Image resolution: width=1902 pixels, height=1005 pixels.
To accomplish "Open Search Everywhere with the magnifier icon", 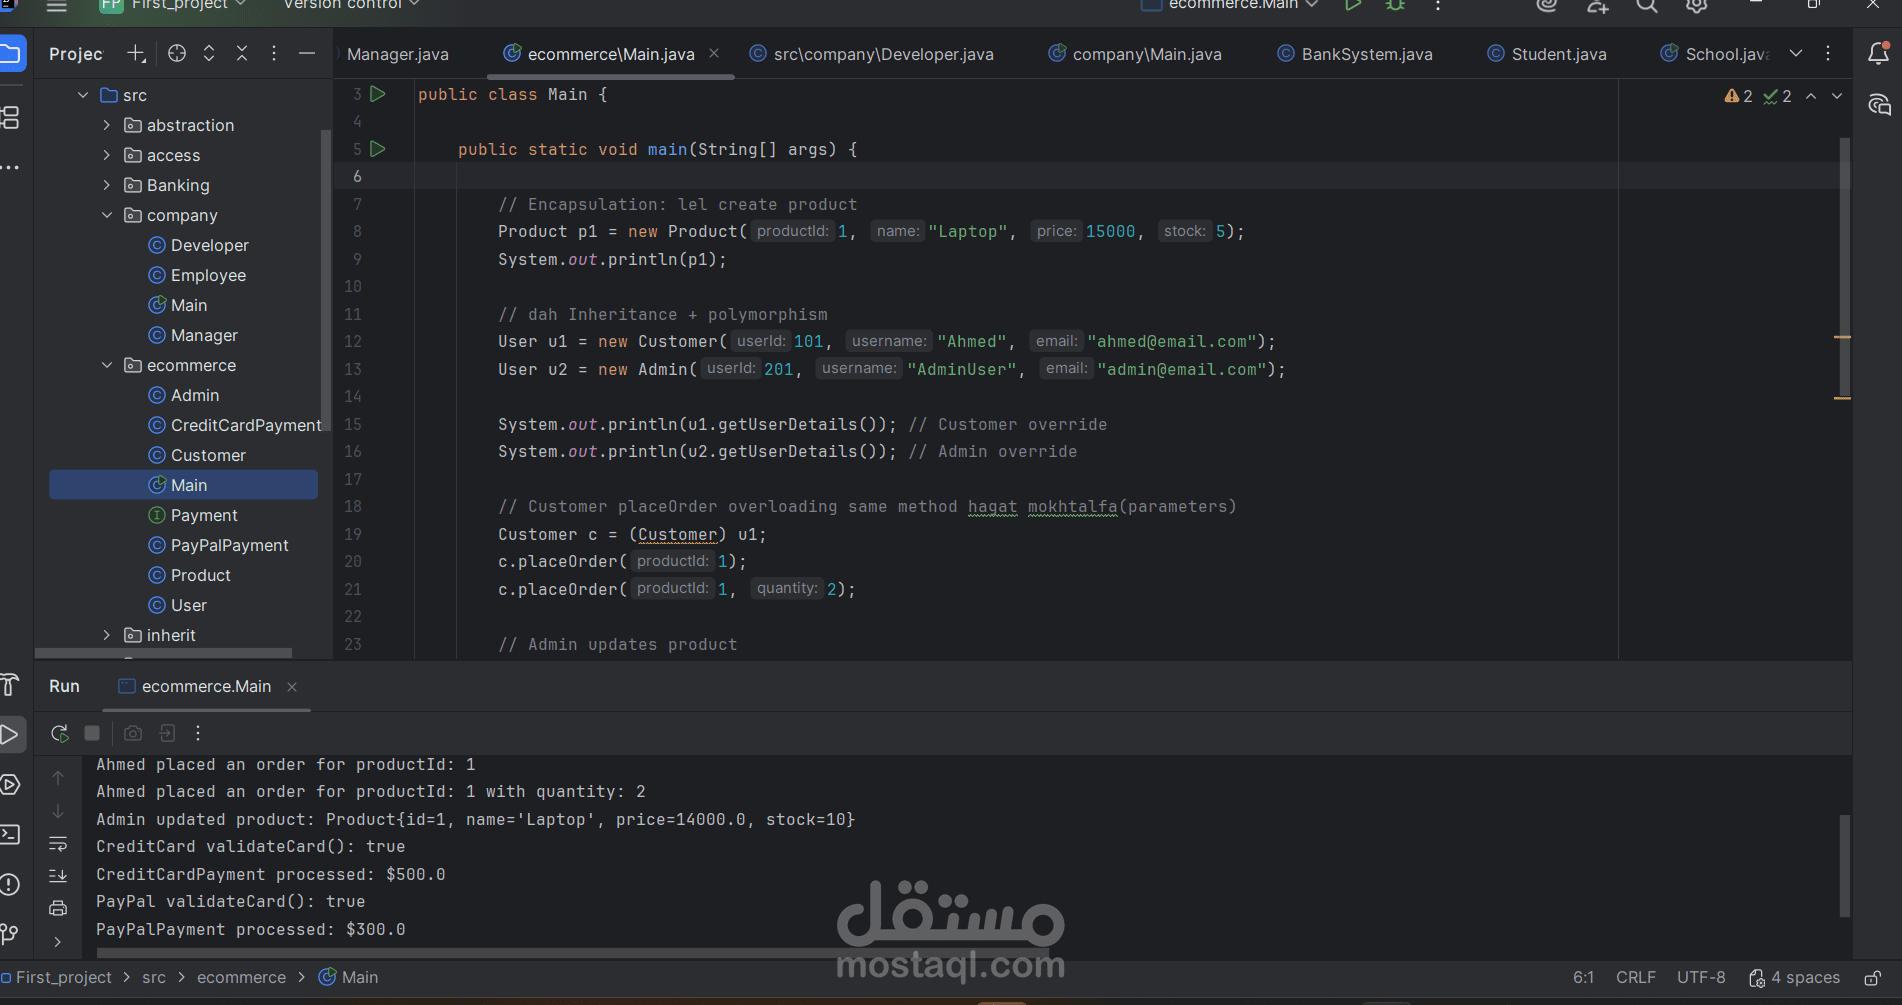I will 1646,6.
